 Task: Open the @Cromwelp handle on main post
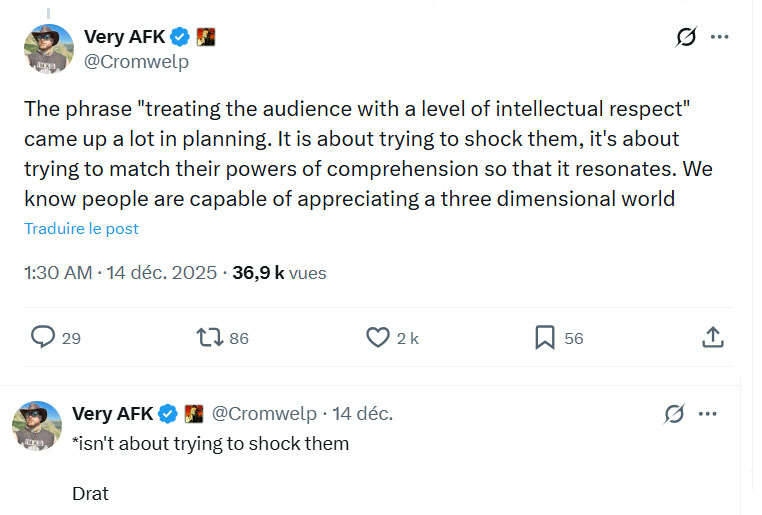tap(136, 61)
